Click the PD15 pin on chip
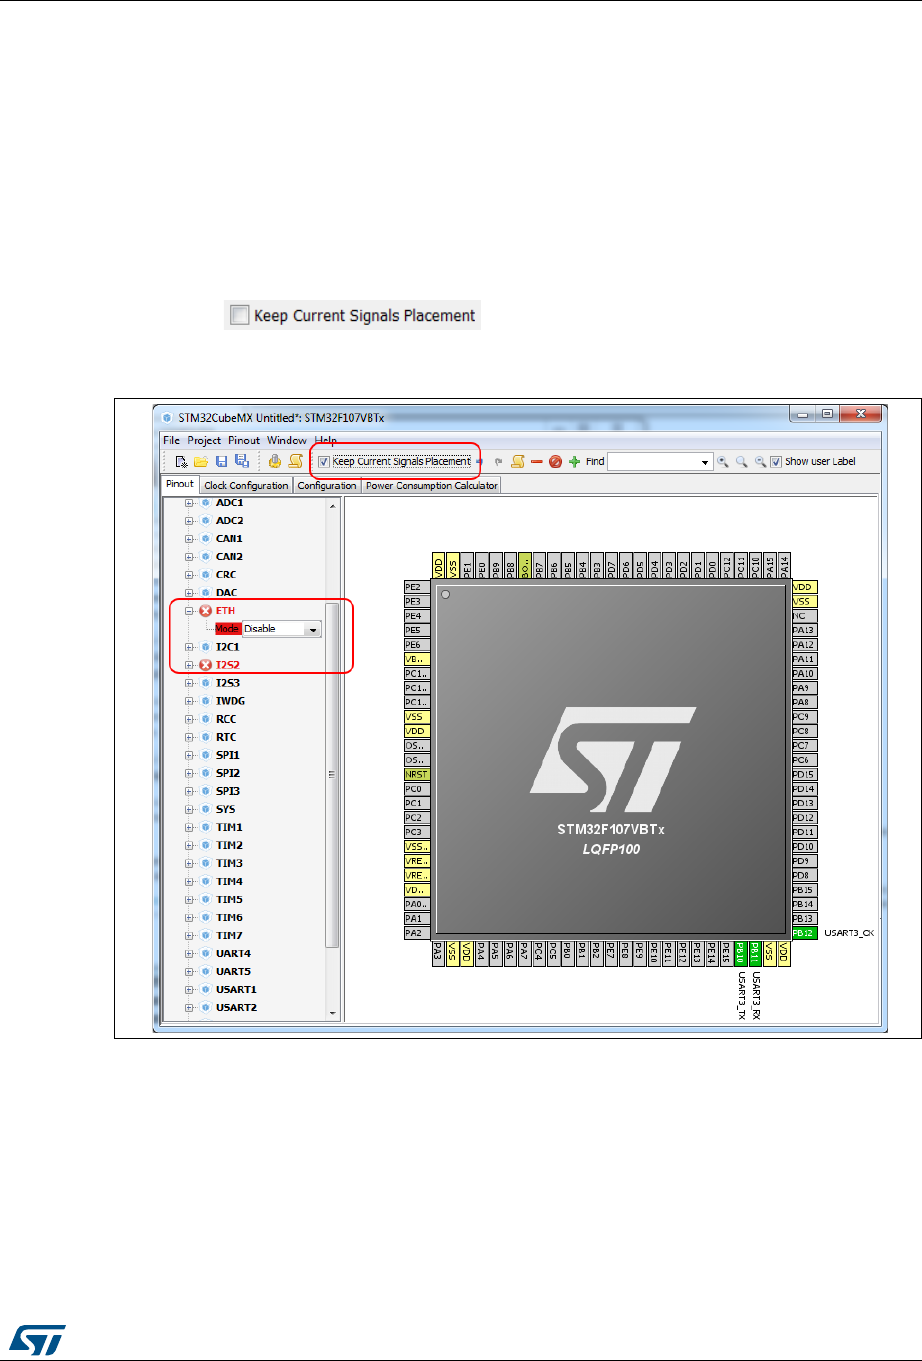Screen dimensions: 922x1361 (804, 775)
